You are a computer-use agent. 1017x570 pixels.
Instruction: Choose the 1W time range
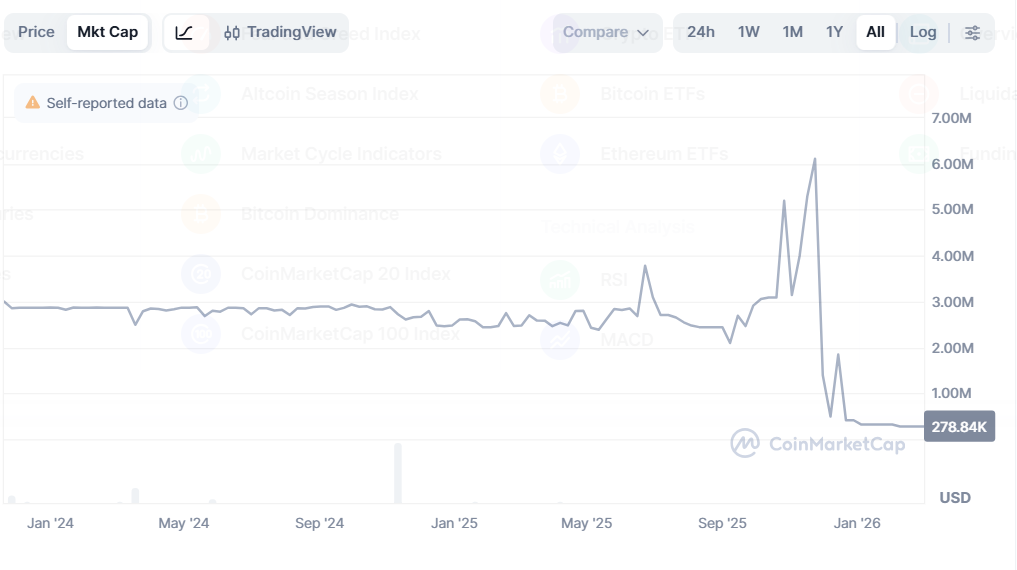tap(749, 32)
